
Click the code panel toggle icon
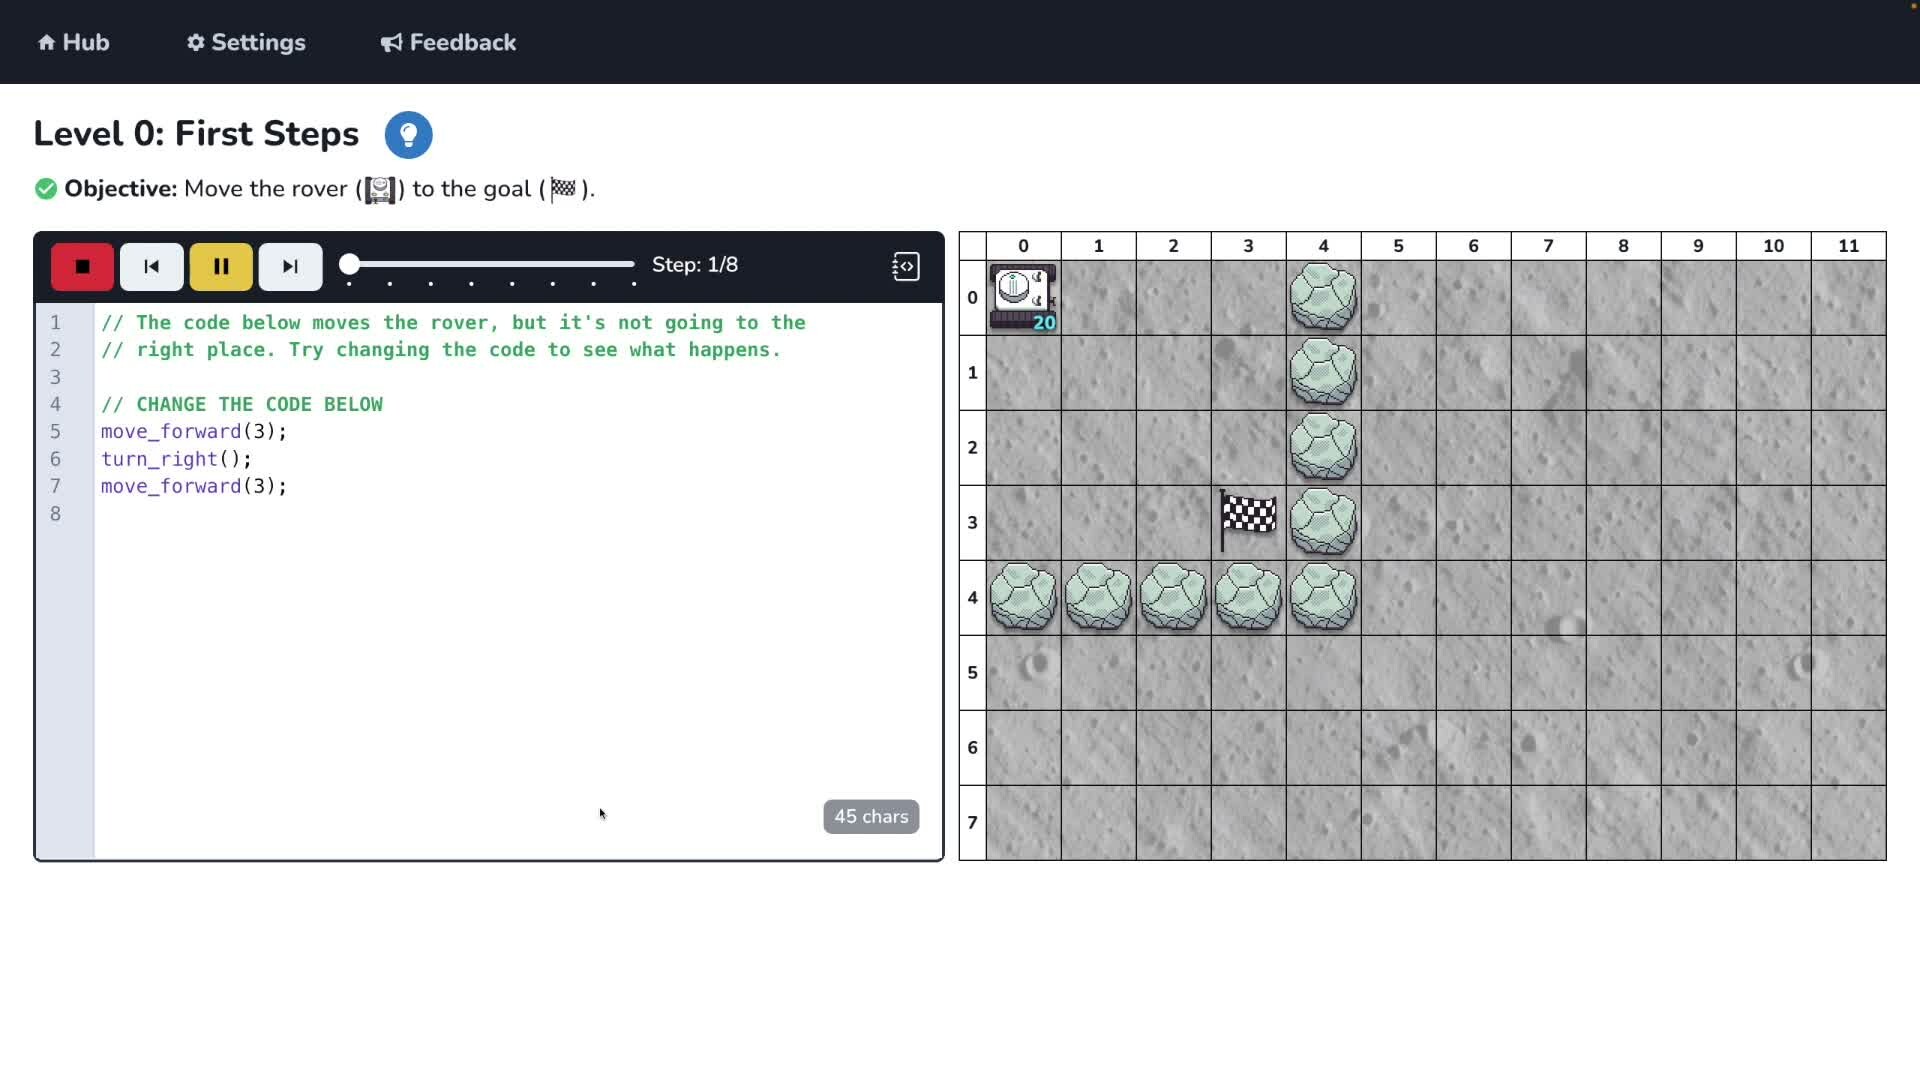[905, 266]
